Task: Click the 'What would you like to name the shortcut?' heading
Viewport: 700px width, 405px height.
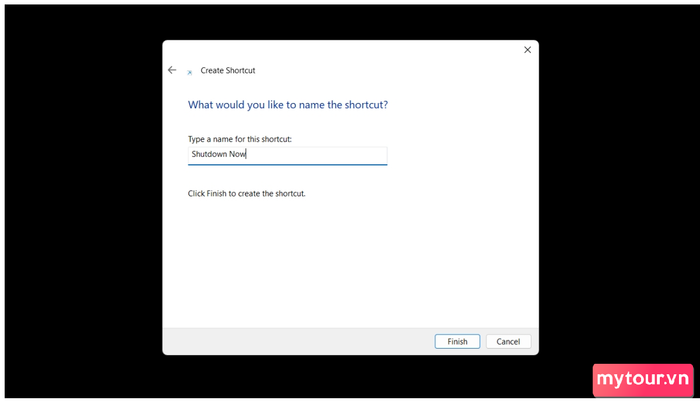Action: coord(288,105)
